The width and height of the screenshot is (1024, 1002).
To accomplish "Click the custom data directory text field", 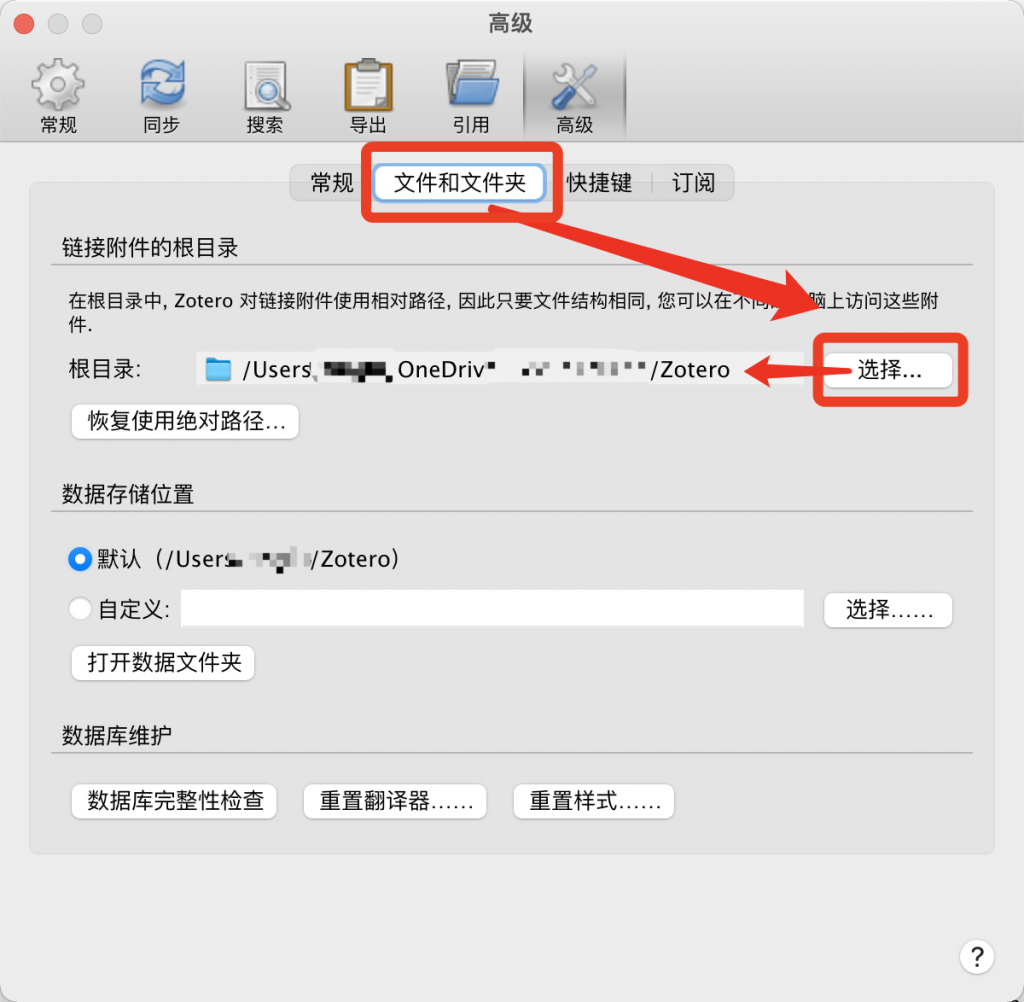I will pyautogui.click(x=492, y=609).
